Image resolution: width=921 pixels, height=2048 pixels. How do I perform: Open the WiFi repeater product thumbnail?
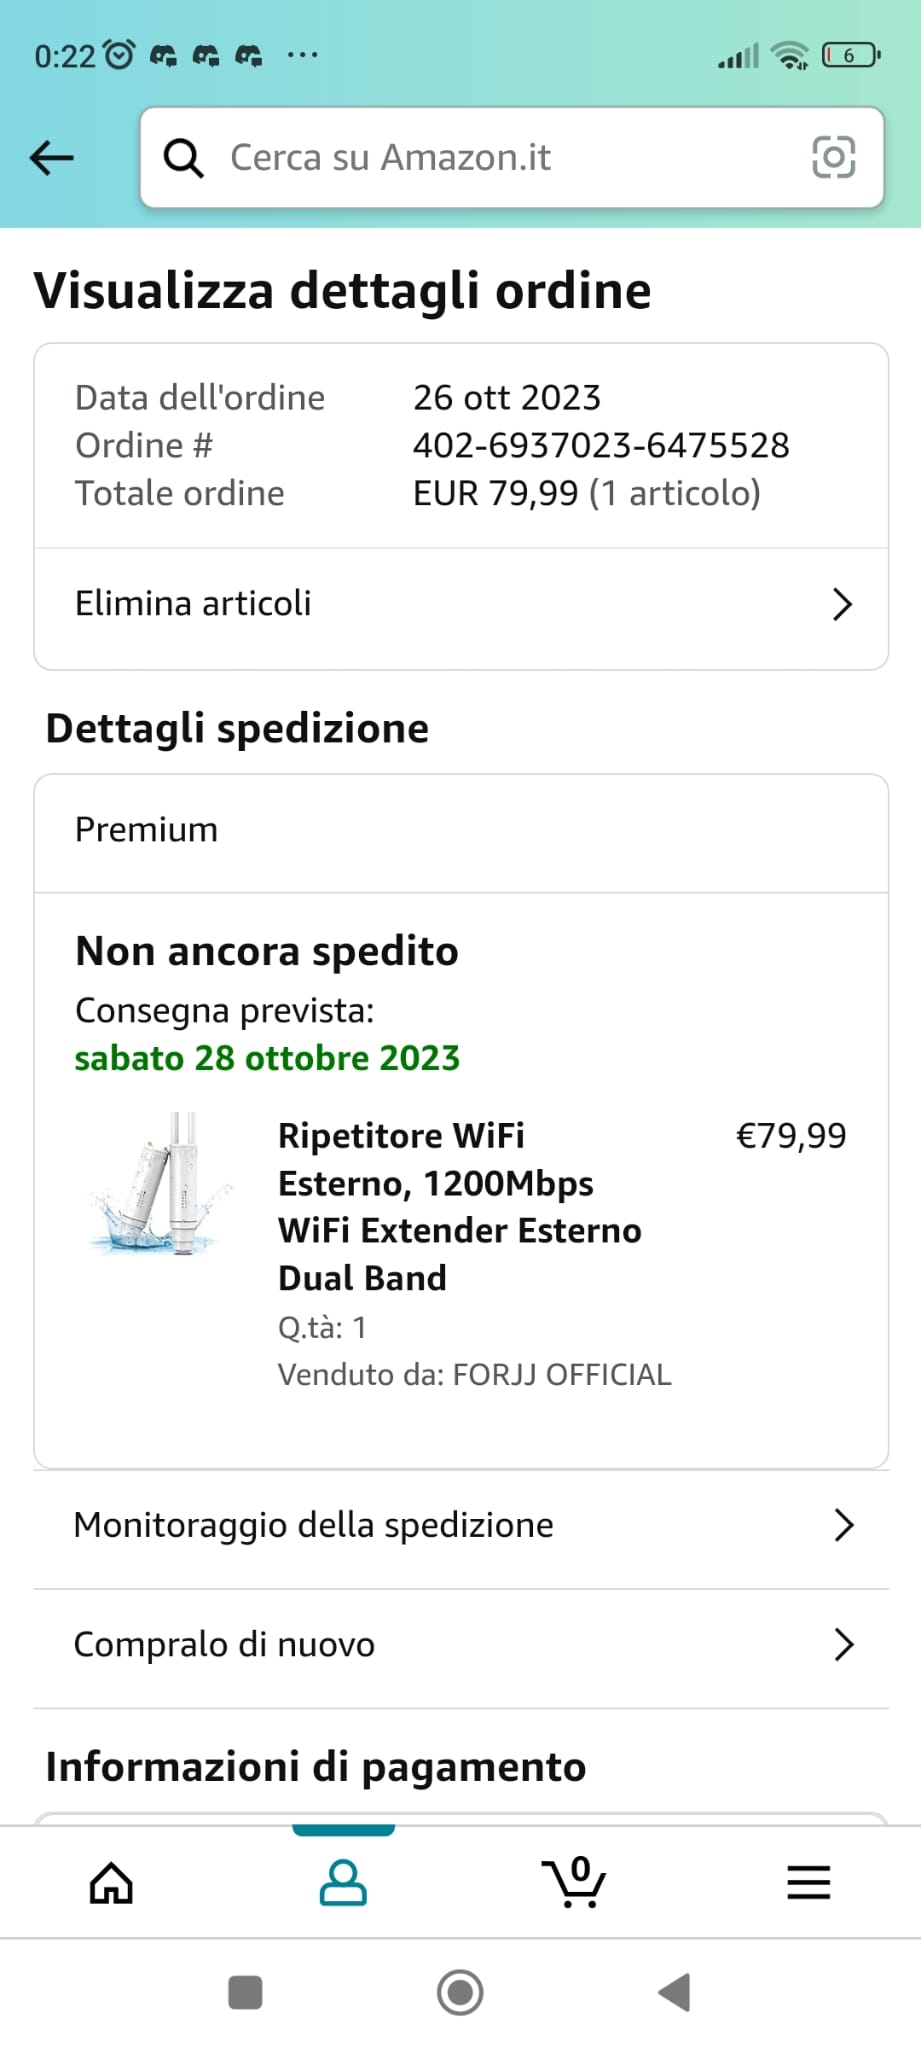[x=160, y=1184]
